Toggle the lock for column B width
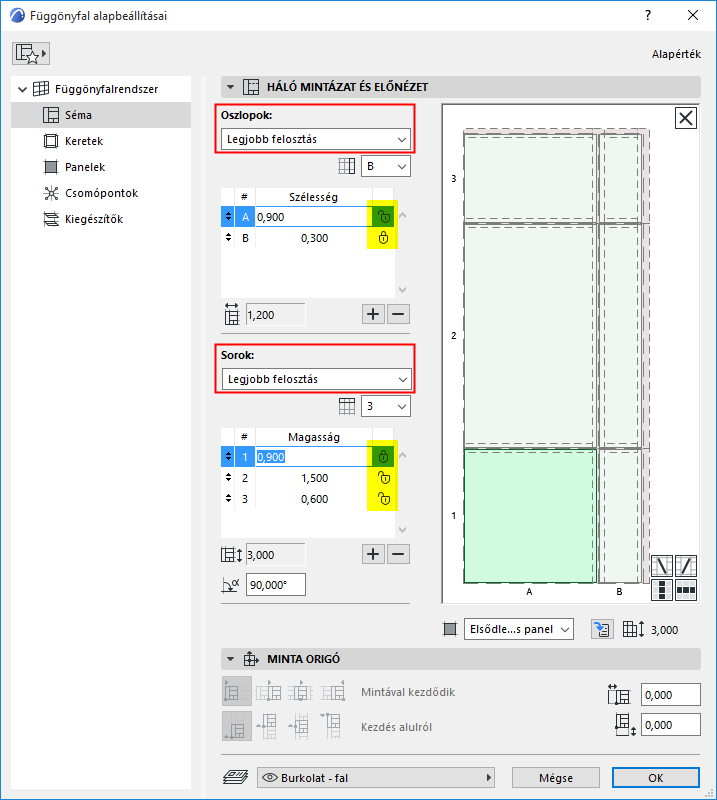Viewport: 717px width, 800px height. [383, 238]
